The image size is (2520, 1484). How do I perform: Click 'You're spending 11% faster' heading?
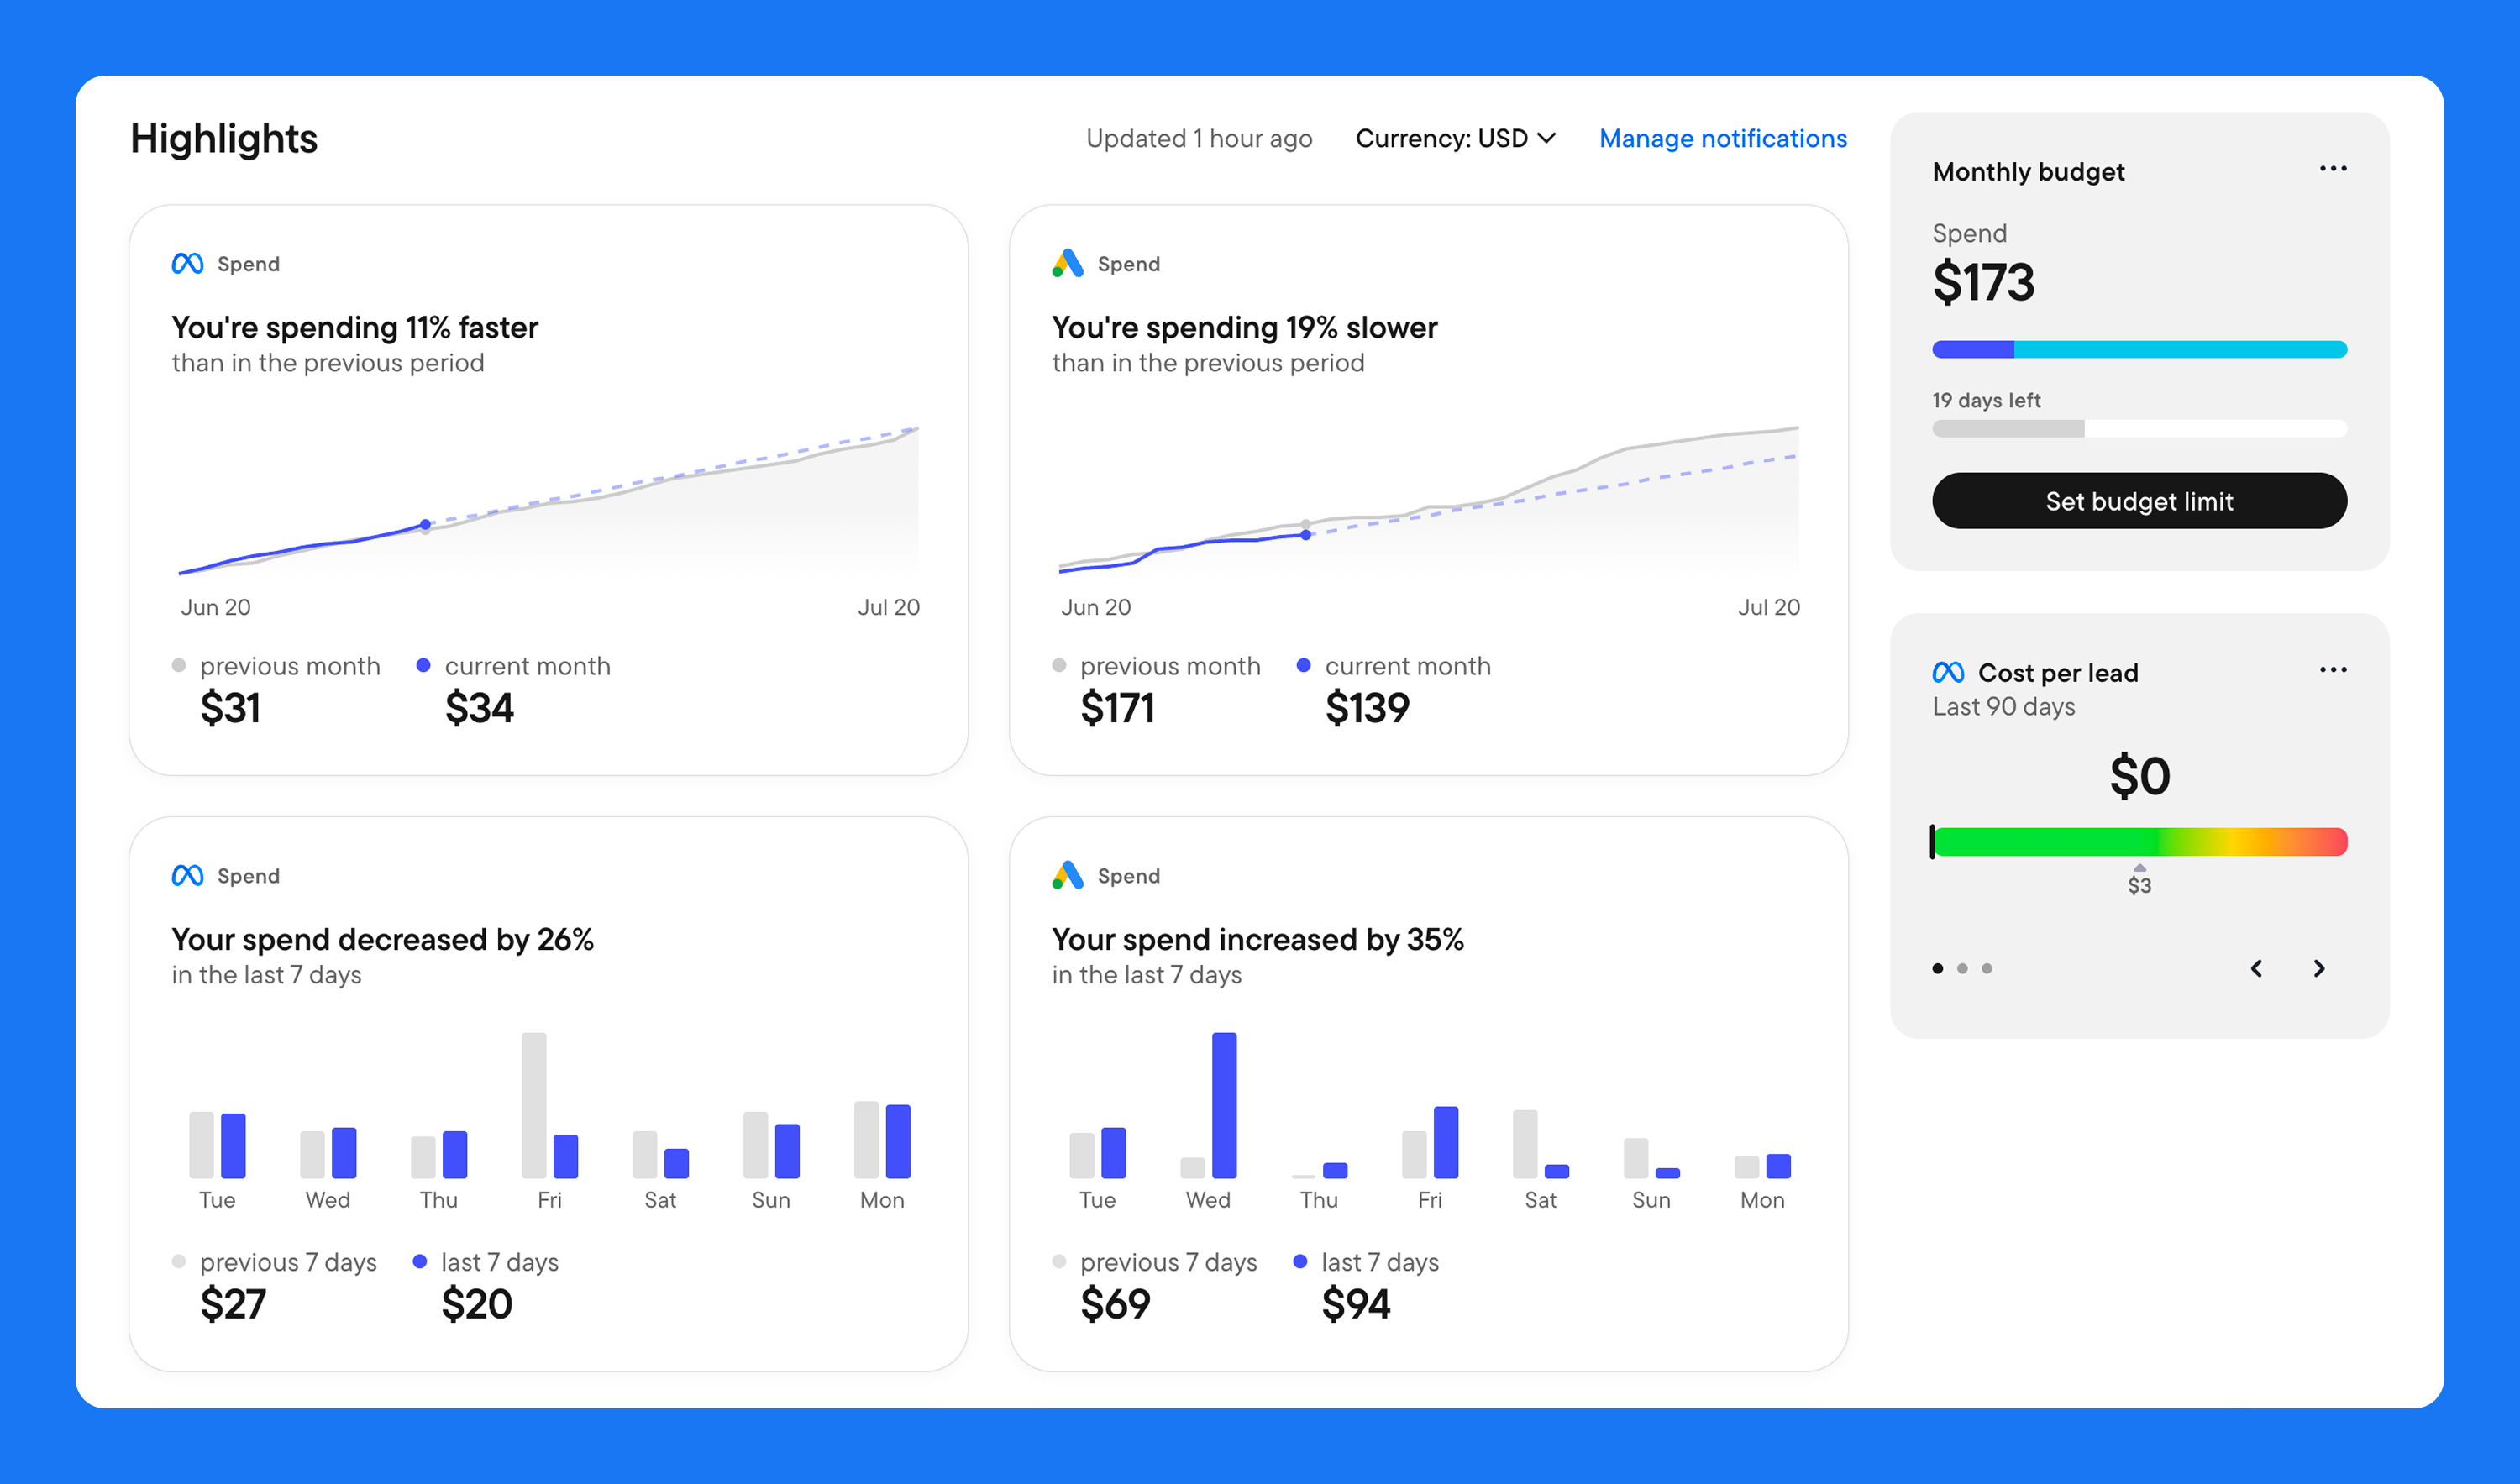(x=355, y=328)
